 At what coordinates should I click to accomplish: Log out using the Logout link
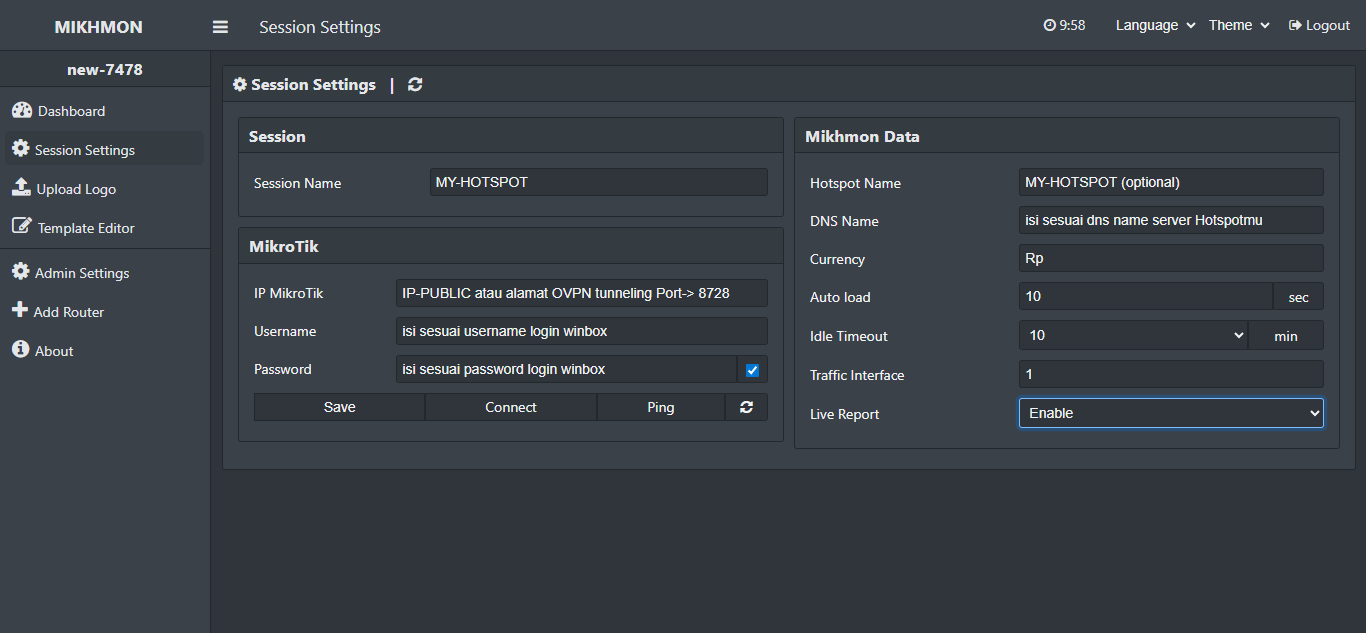1319,26
